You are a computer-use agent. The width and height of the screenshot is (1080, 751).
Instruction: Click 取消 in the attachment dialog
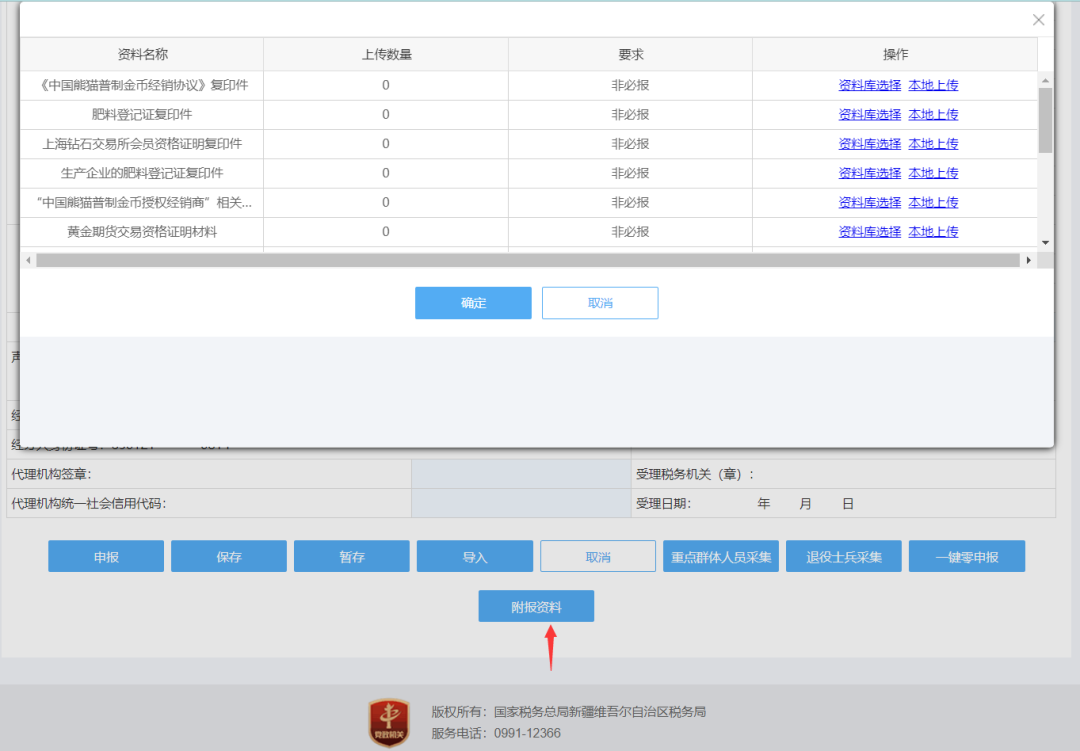(600, 303)
